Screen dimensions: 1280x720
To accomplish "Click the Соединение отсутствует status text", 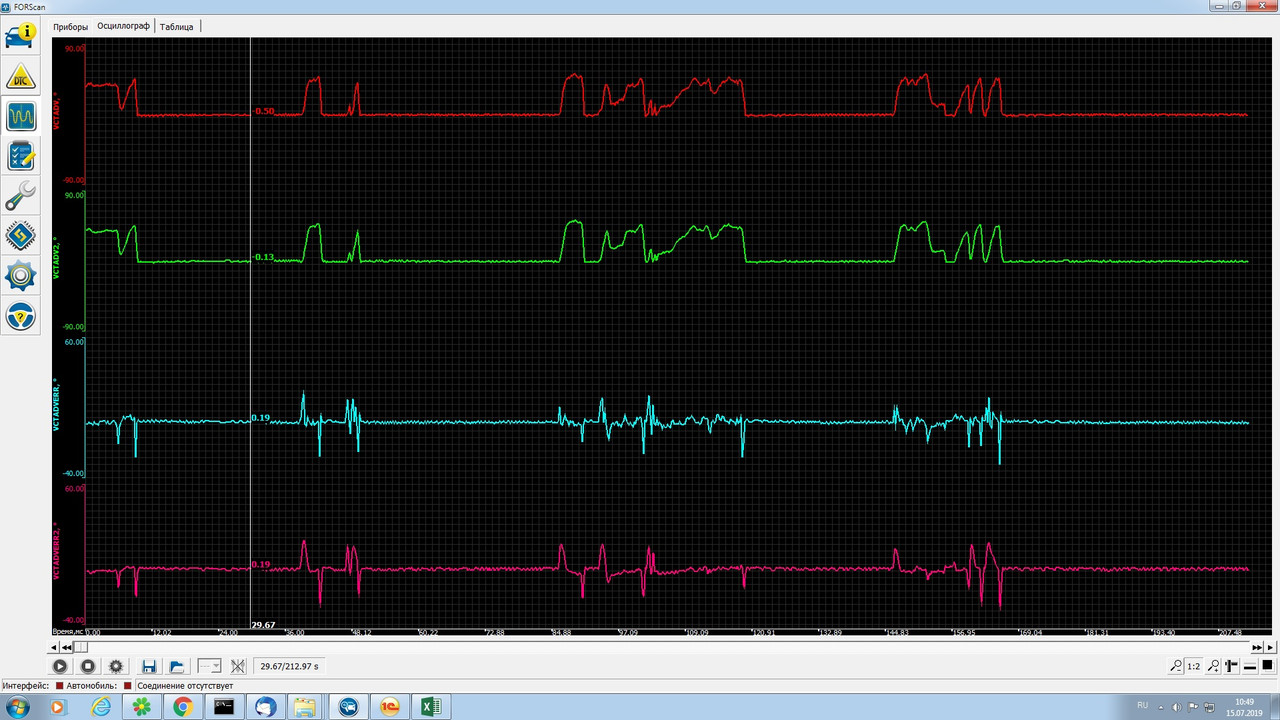I will click(x=185, y=686).
